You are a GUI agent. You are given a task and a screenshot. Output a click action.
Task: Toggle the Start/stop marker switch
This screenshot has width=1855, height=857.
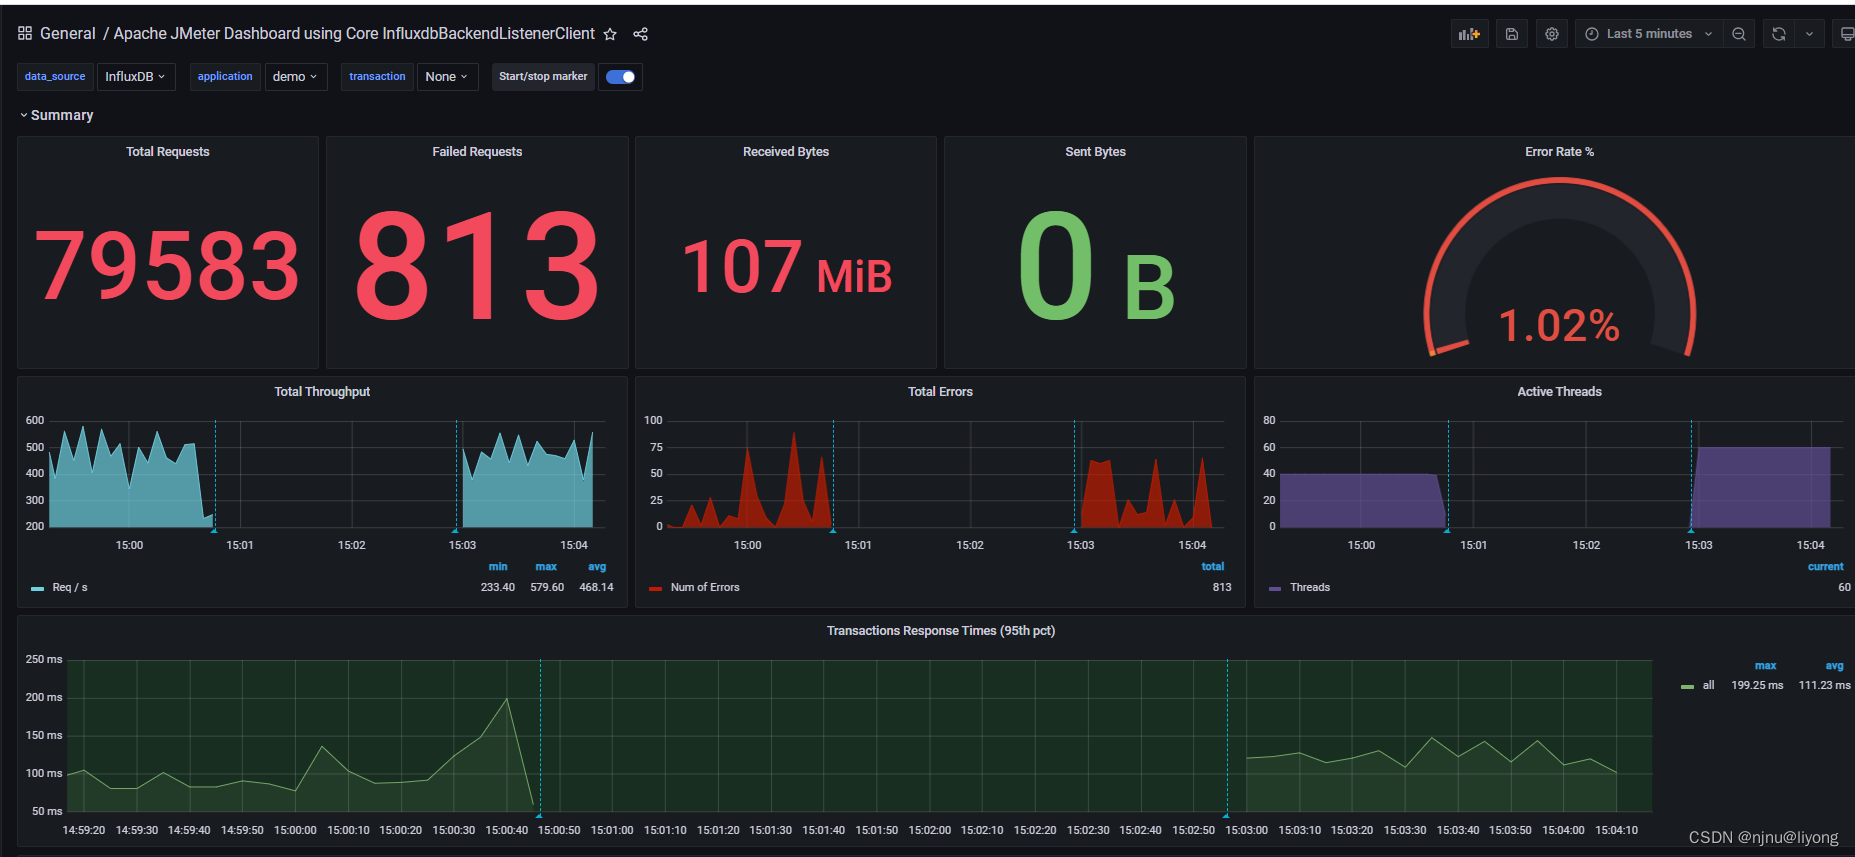620,77
